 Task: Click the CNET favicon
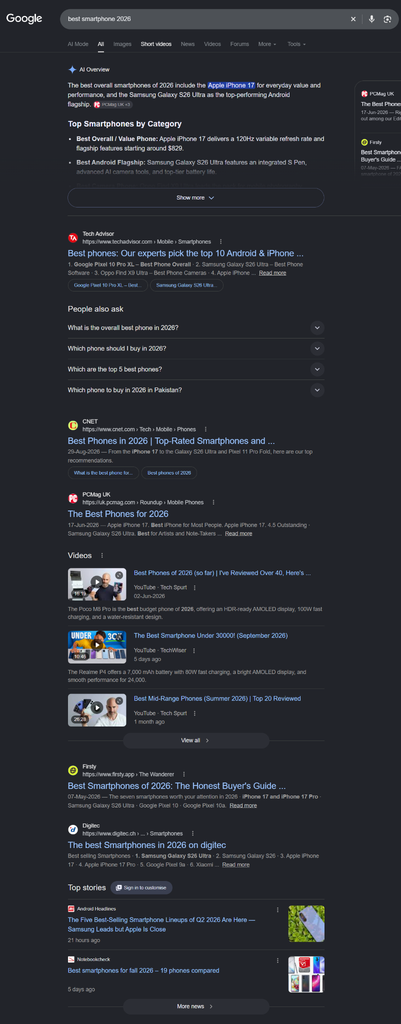pos(73,426)
